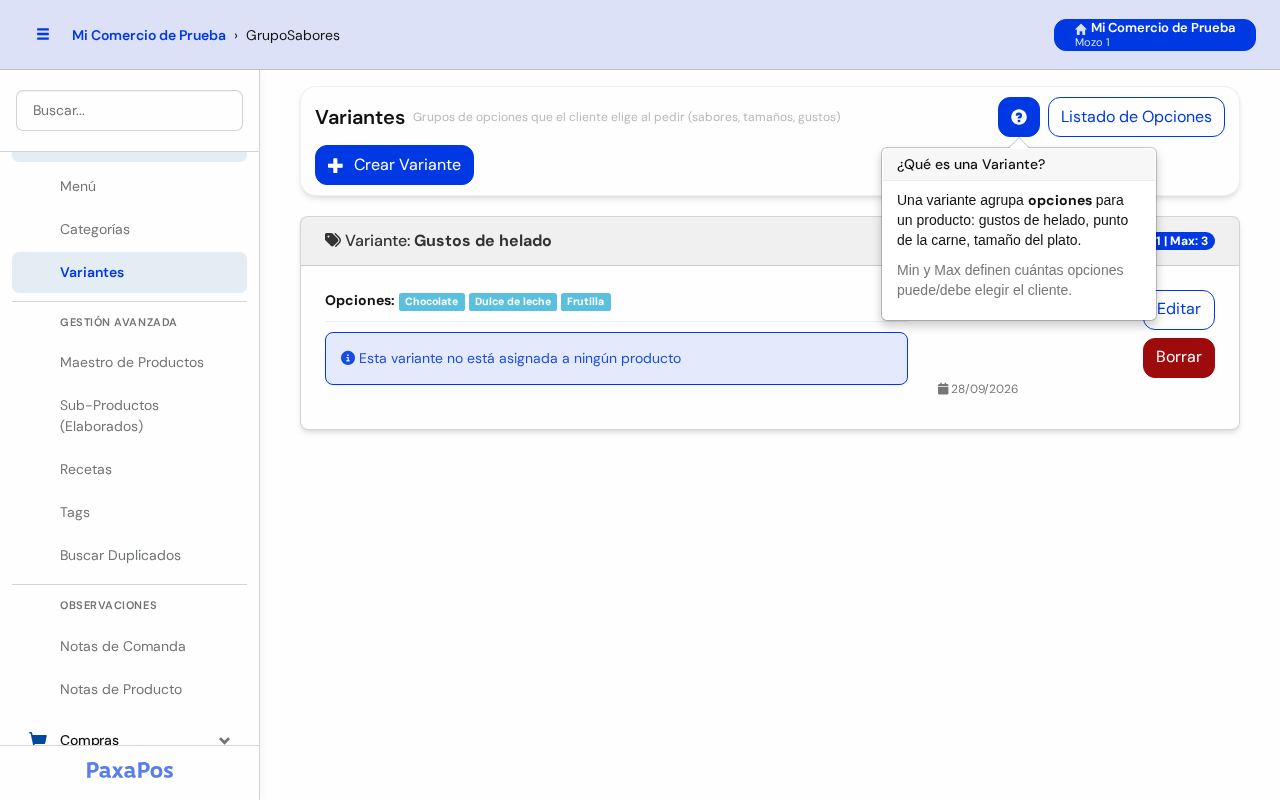Click the home icon in the commerce badge

click(1081, 29)
